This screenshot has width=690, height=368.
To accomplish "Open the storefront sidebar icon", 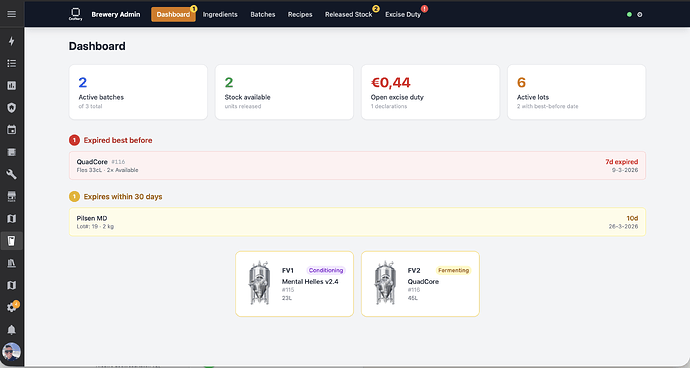I will coord(11,196).
